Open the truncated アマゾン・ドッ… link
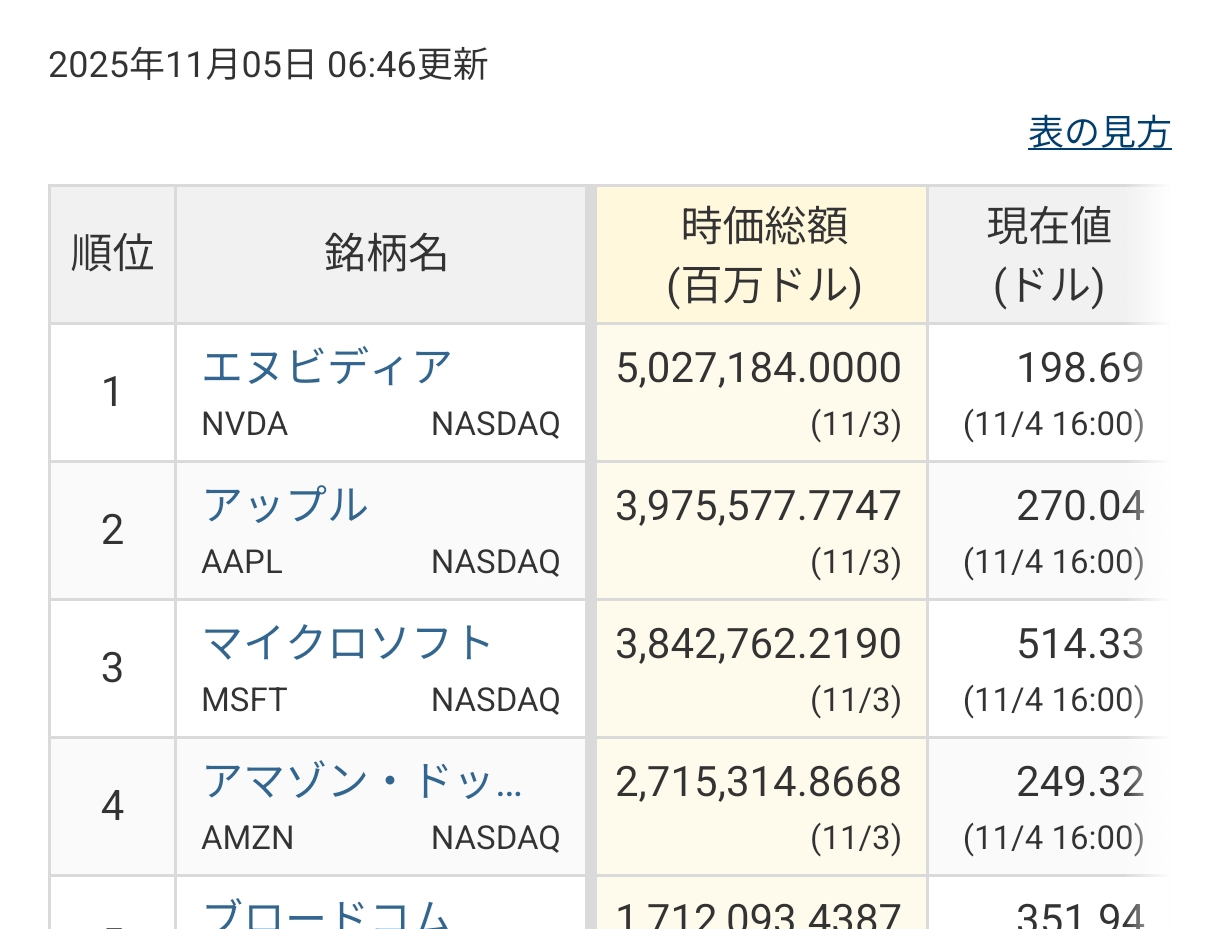This screenshot has height=929, width=1220. [362, 782]
